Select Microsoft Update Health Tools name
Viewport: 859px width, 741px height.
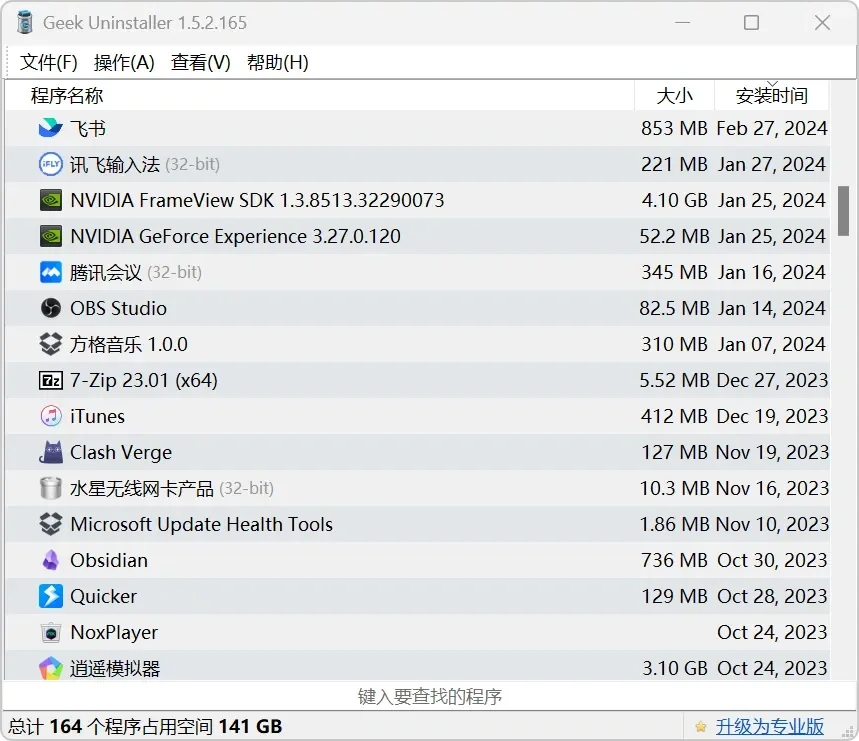click(x=202, y=525)
